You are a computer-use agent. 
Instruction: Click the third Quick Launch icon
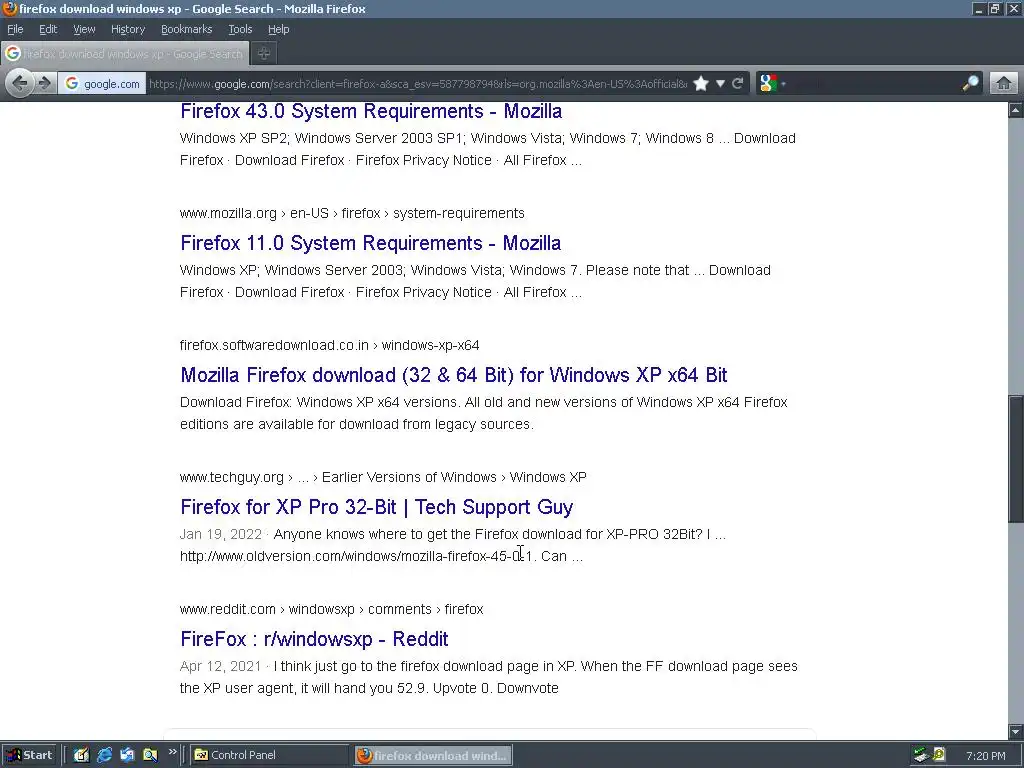(x=127, y=755)
